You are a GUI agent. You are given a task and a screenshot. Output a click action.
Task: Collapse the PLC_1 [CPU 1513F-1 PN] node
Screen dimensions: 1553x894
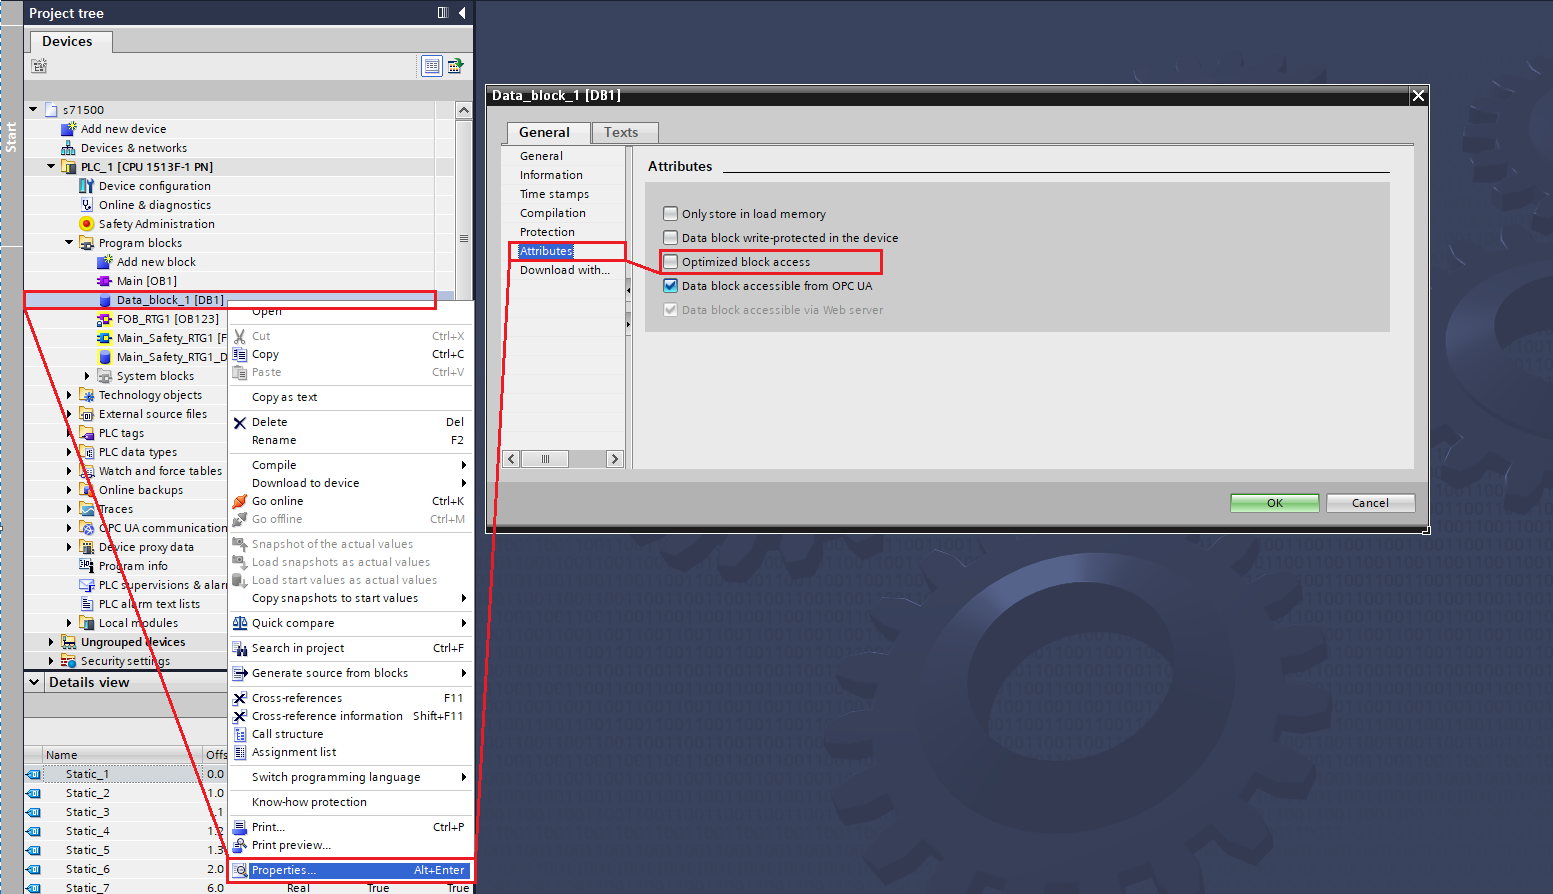tap(51, 167)
